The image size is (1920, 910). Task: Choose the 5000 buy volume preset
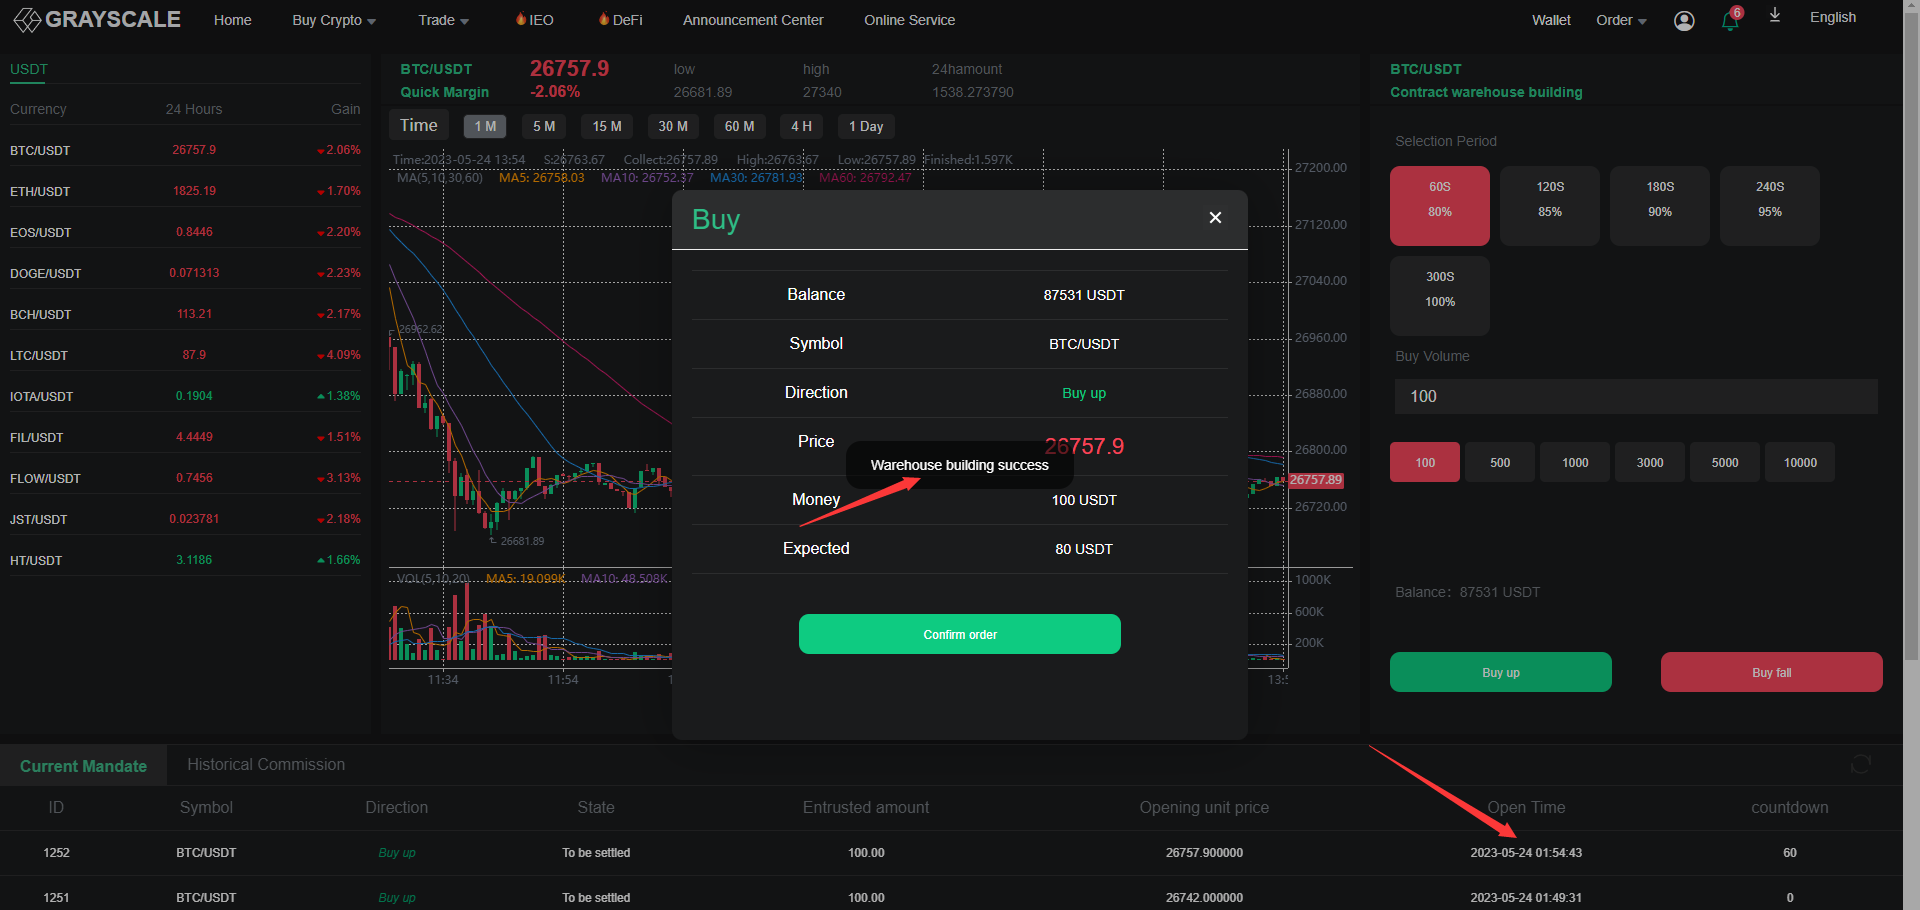pyautogui.click(x=1725, y=462)
